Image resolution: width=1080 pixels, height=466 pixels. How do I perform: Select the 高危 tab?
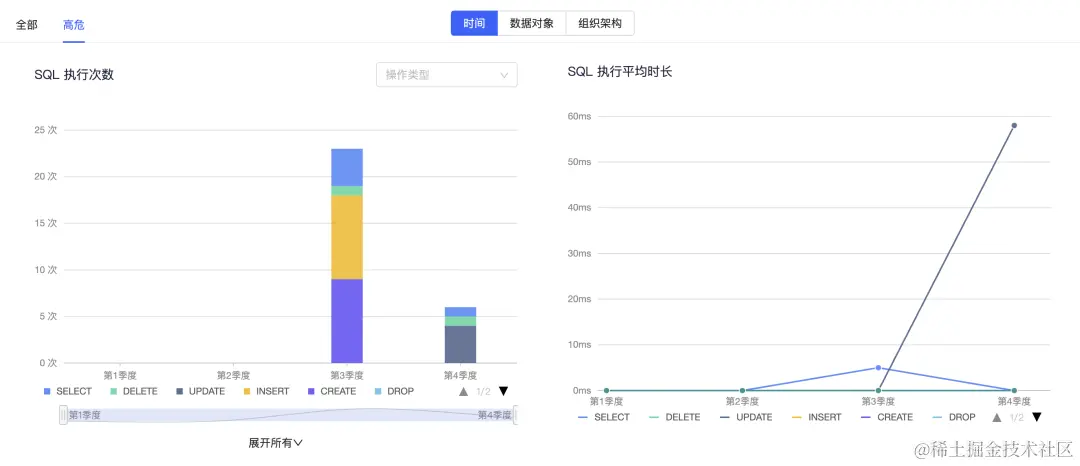point(74,25)
